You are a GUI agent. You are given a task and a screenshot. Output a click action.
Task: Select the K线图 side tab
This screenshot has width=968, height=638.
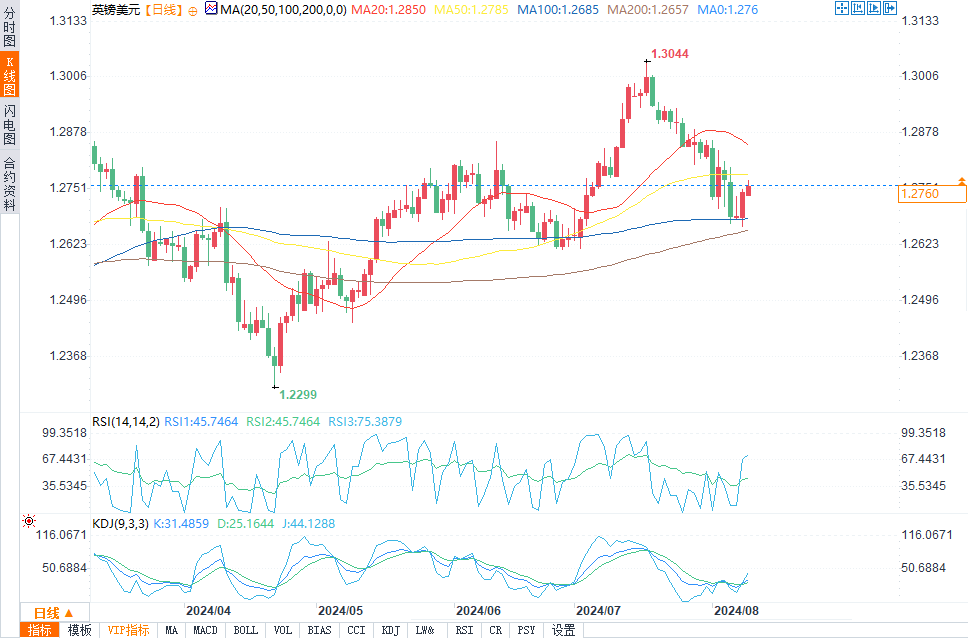(x=9, y=75)
